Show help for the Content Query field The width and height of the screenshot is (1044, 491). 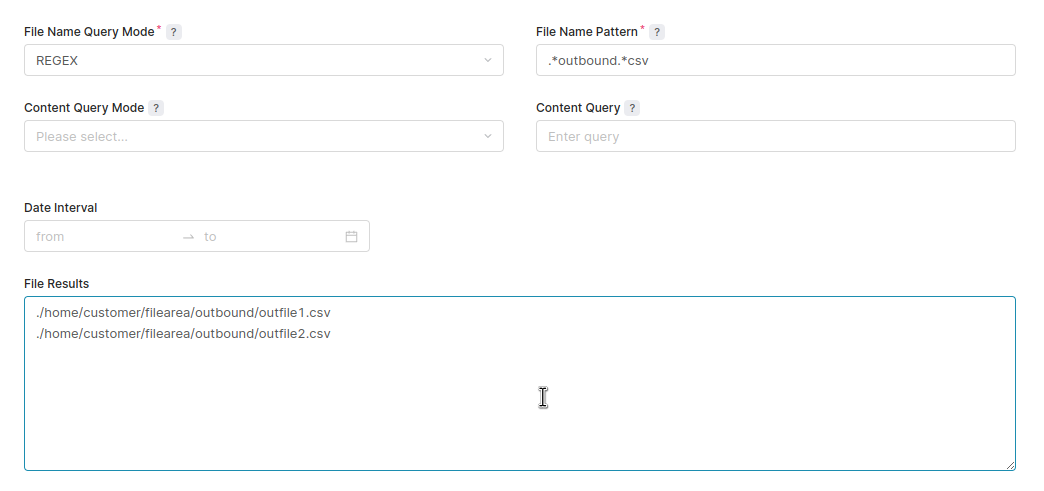point(633,108)
